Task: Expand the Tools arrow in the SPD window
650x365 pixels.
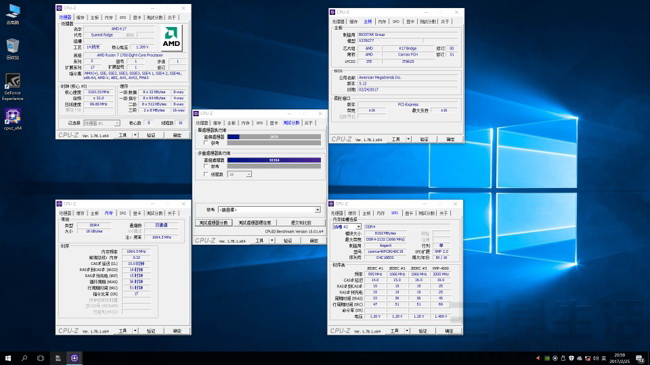Action: tap(407, 331)
